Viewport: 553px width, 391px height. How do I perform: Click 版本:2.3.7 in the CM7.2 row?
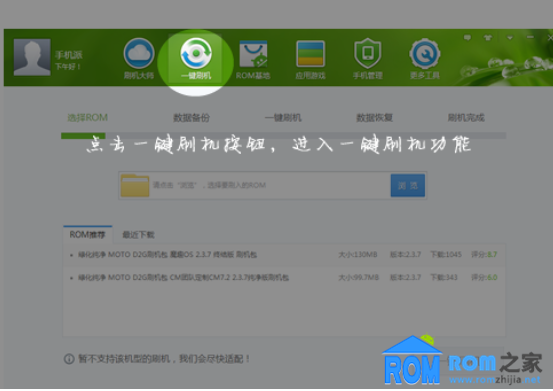[405, 277]
